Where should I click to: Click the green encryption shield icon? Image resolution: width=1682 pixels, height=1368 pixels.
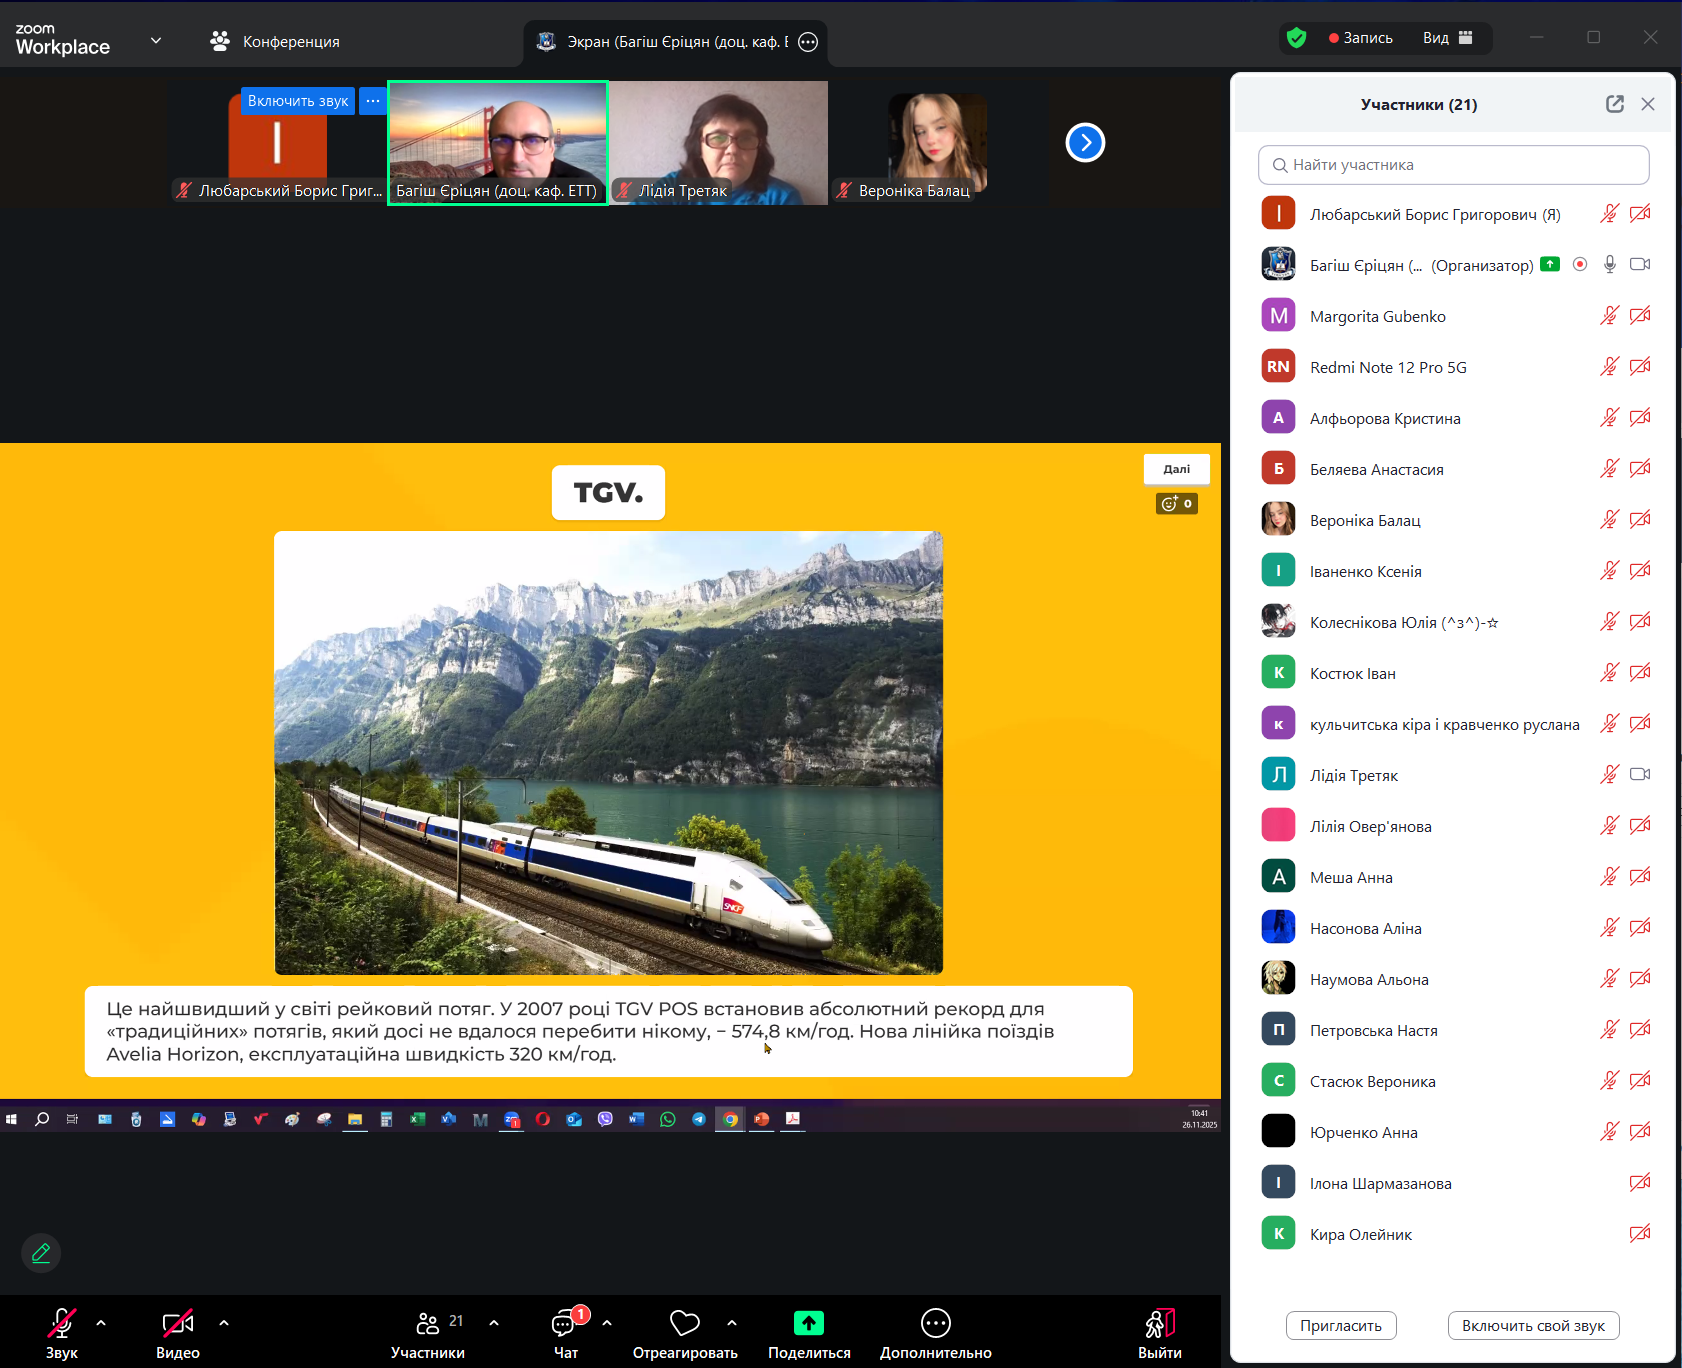1296,38
